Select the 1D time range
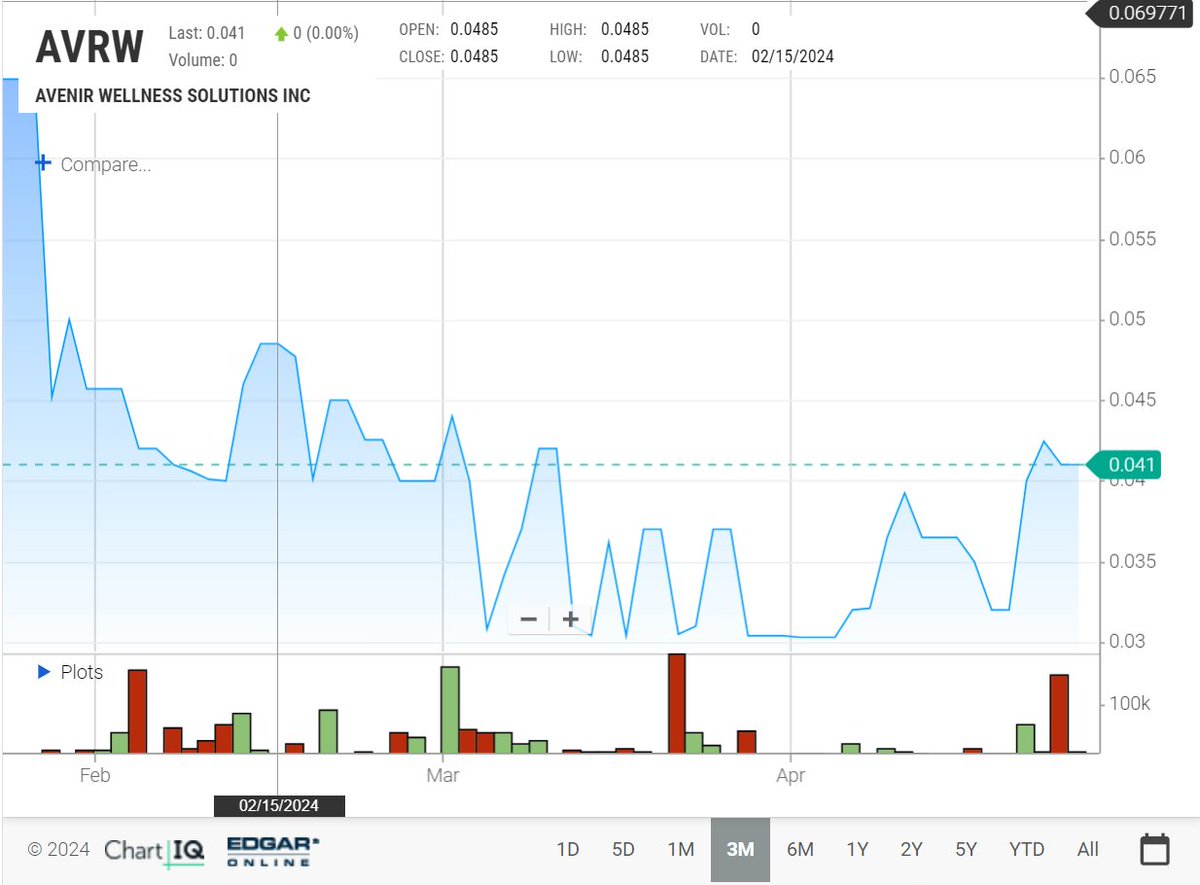 567,850
